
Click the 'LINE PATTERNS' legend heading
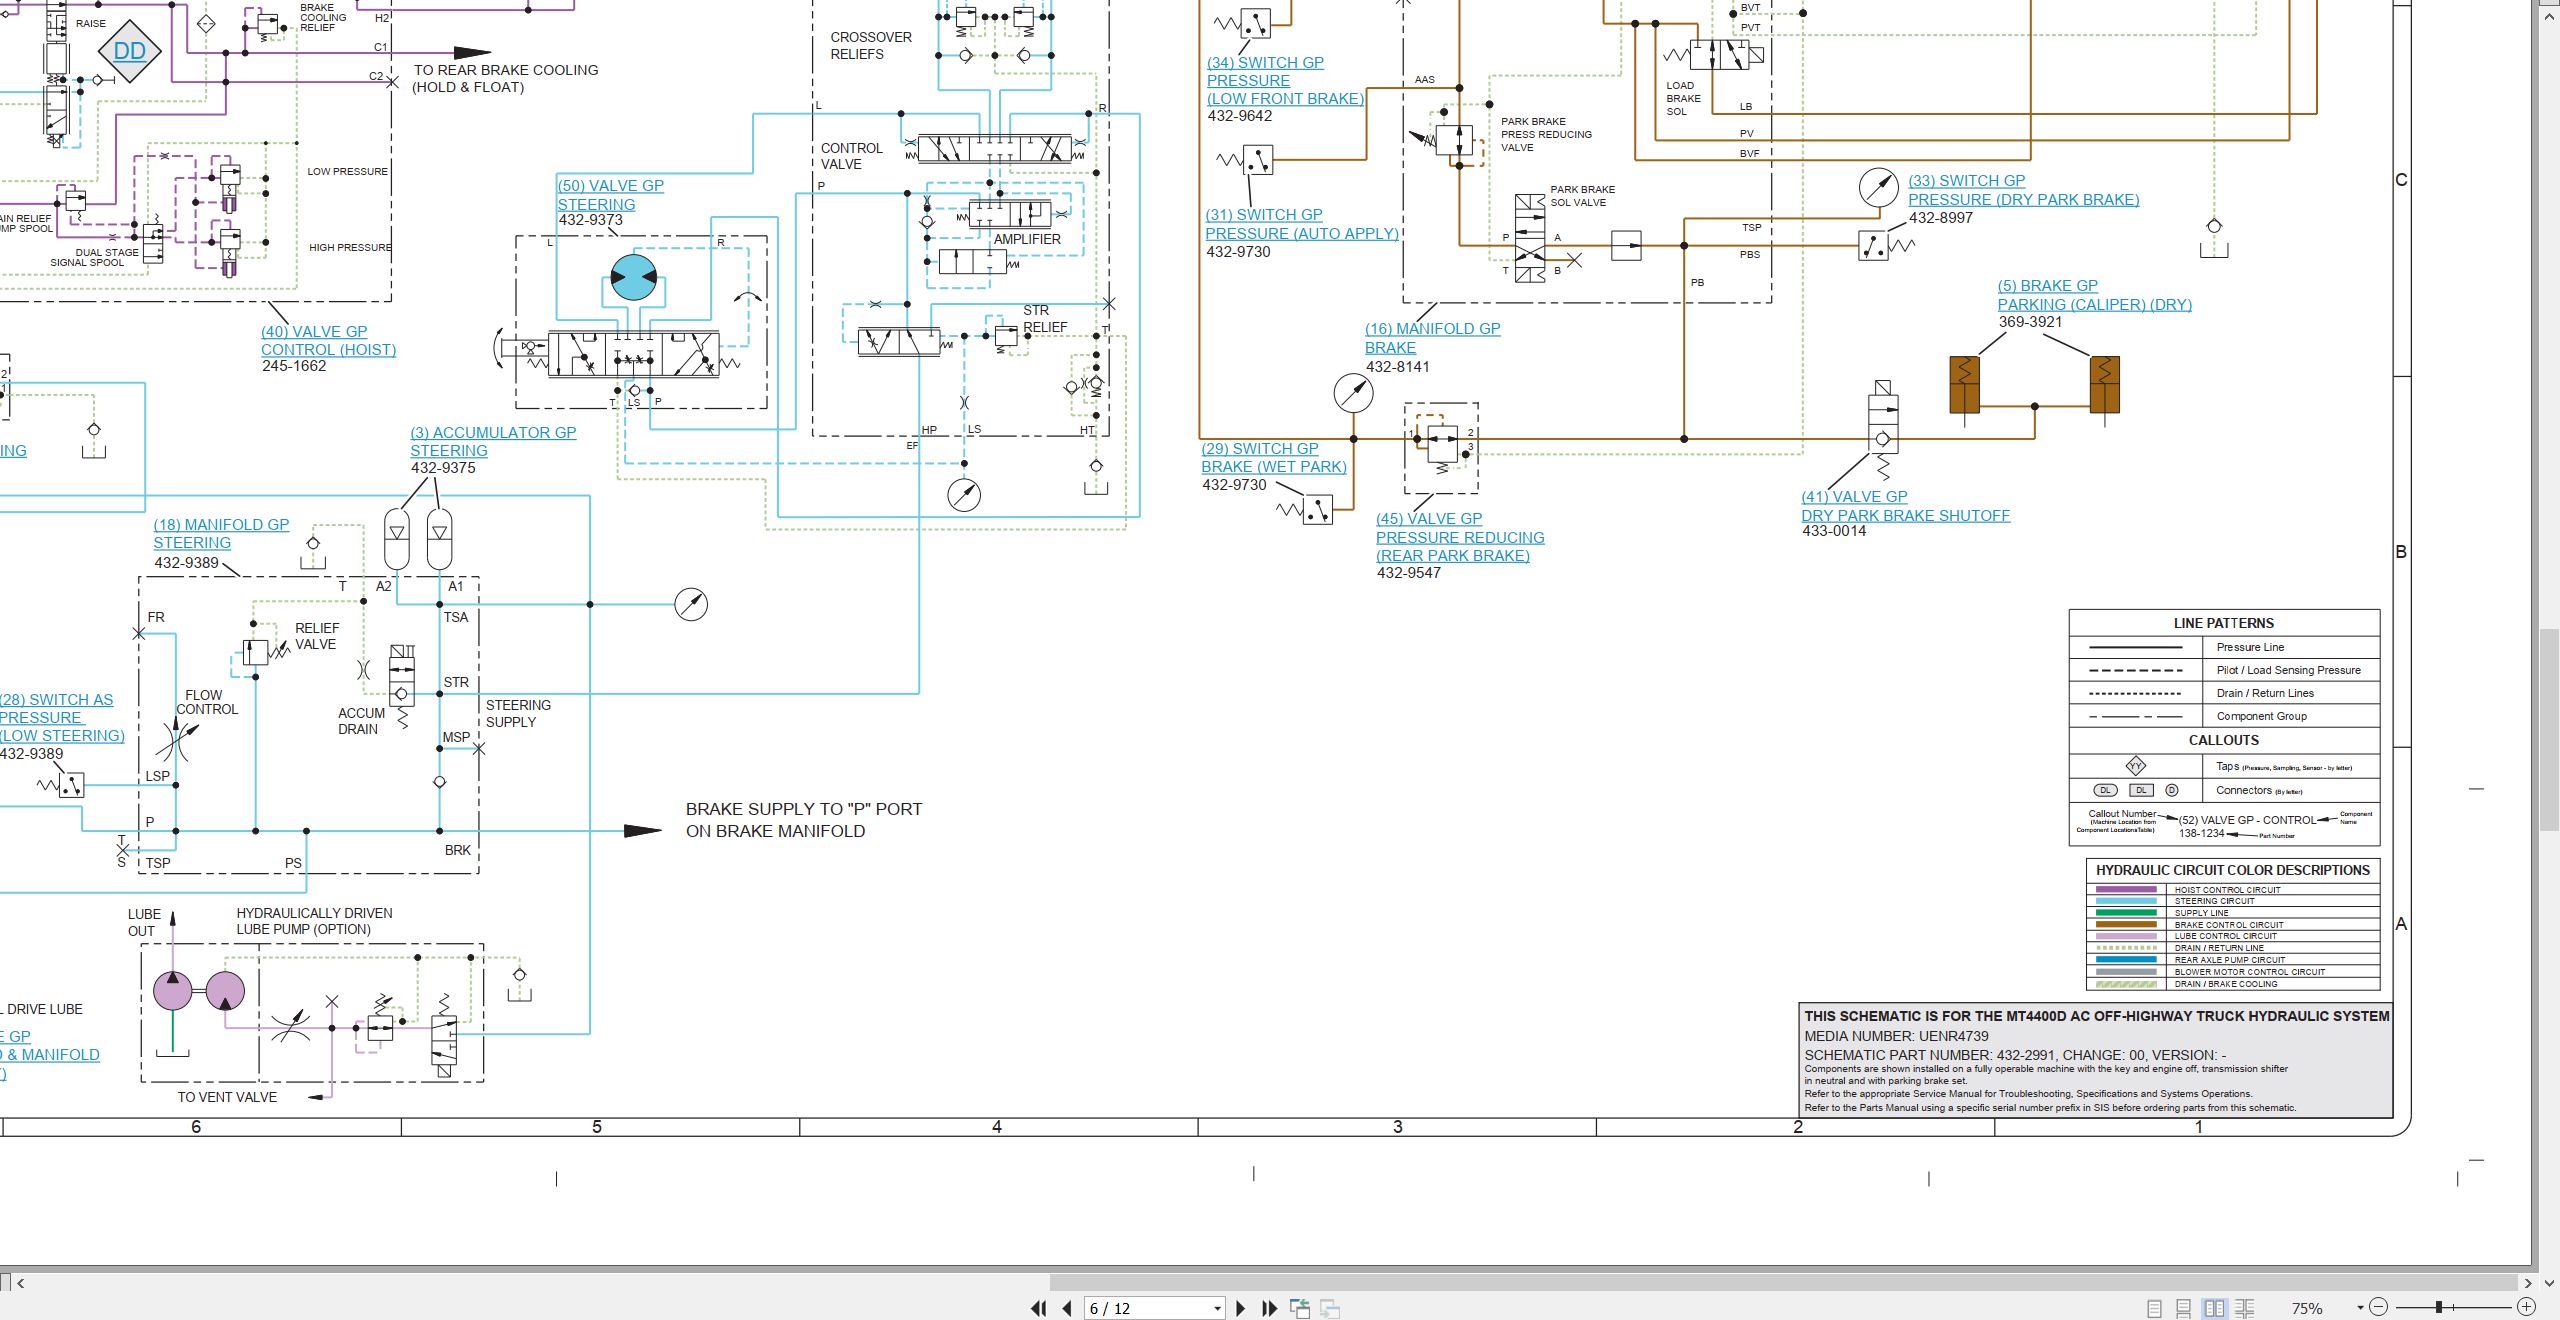click(2223, 623)
